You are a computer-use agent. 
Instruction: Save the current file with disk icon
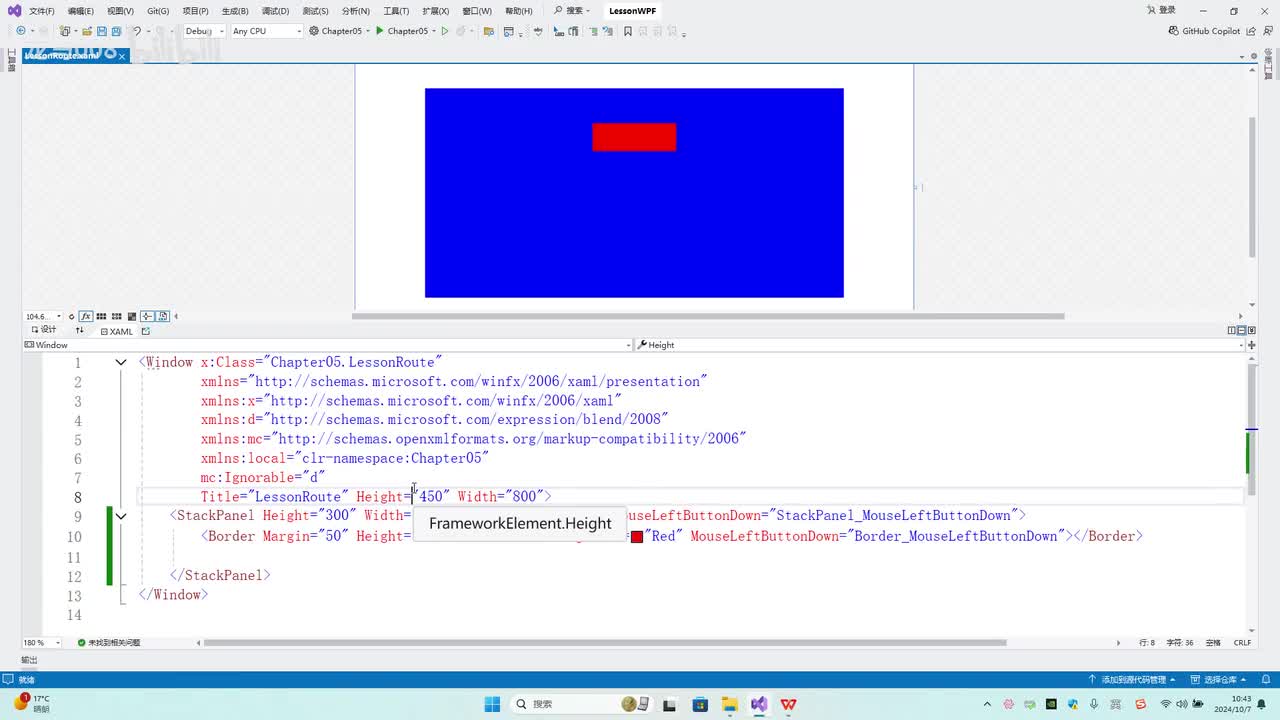(101, 31)
